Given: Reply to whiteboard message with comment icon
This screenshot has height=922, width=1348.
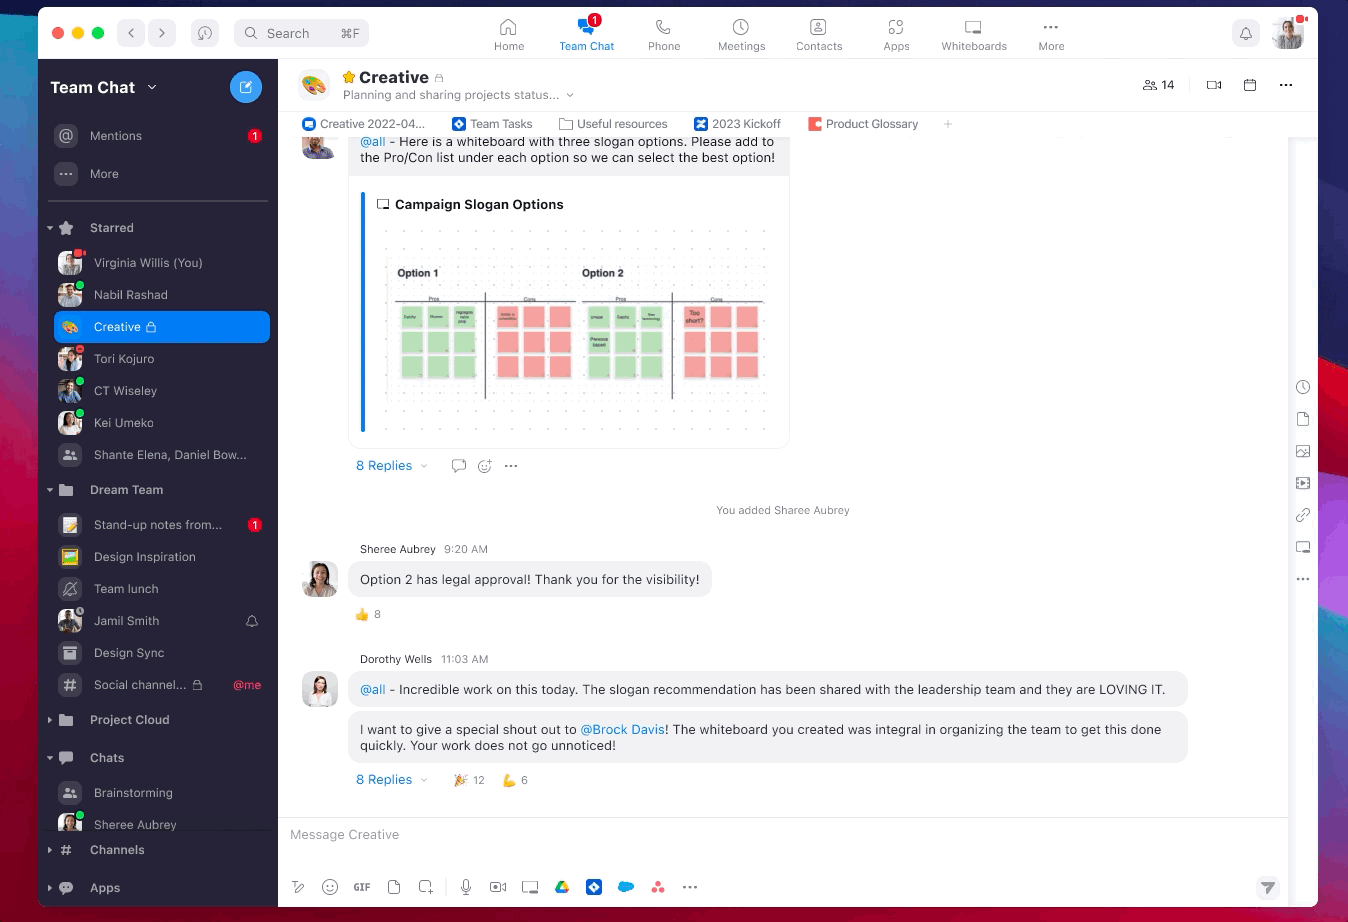Looking at the screenshot, I should tap(459, 466).
